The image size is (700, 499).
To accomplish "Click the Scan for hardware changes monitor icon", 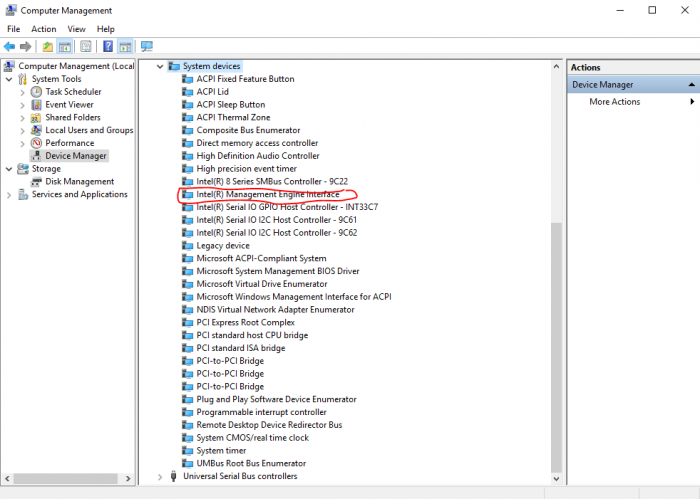I will (147, 46).
